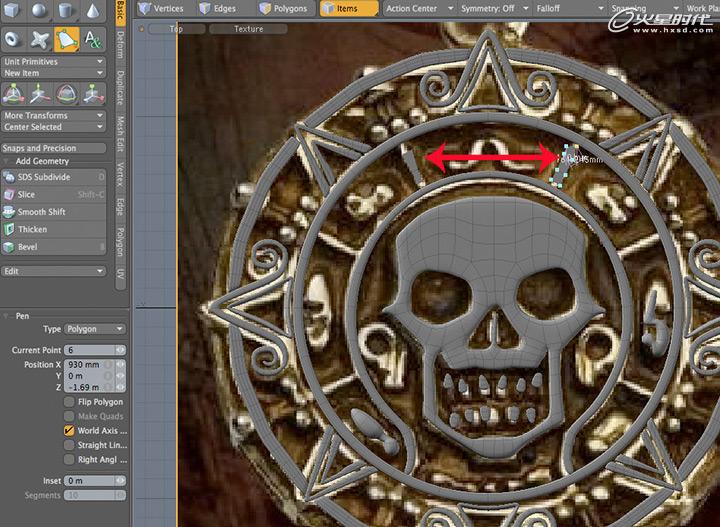Viewport: 720px width, 527px height.
Task: Switch to the Edge vertical tab
Action: 120,207
